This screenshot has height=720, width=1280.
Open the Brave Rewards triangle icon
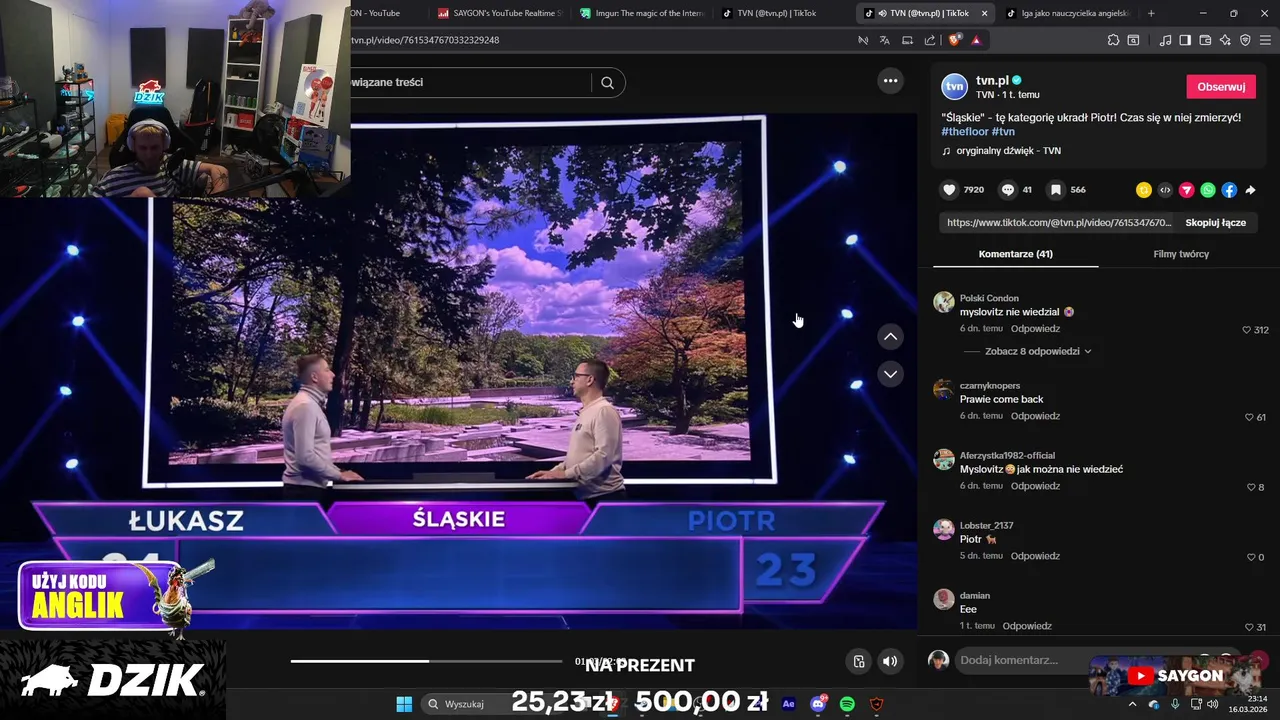point(976,40)
